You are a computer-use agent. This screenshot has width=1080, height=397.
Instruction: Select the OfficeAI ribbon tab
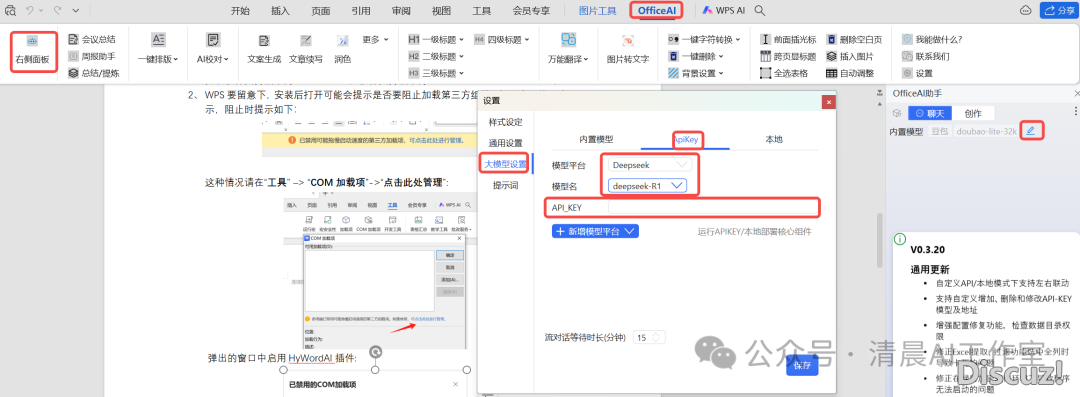click(656, 10)
